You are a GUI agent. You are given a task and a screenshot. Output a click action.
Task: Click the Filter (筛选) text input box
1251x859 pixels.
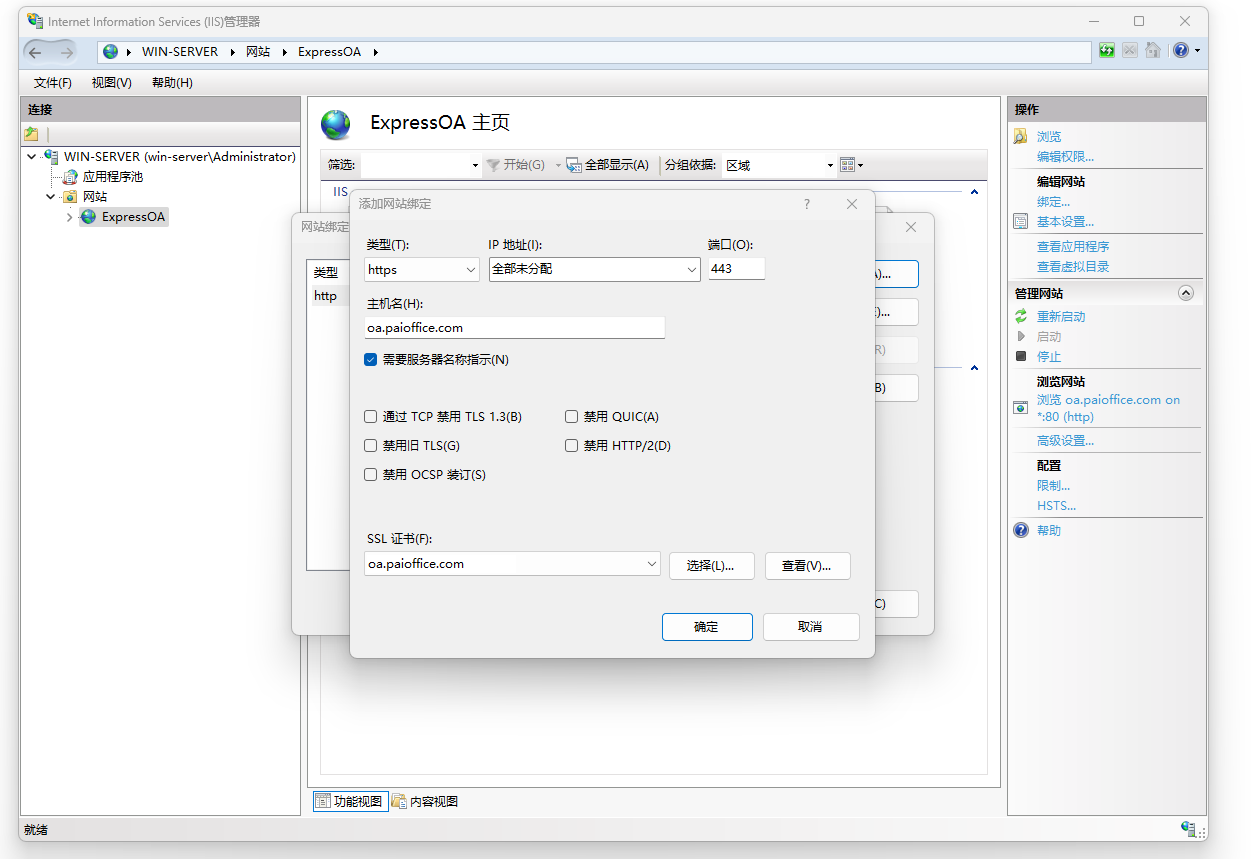(414, 165)
